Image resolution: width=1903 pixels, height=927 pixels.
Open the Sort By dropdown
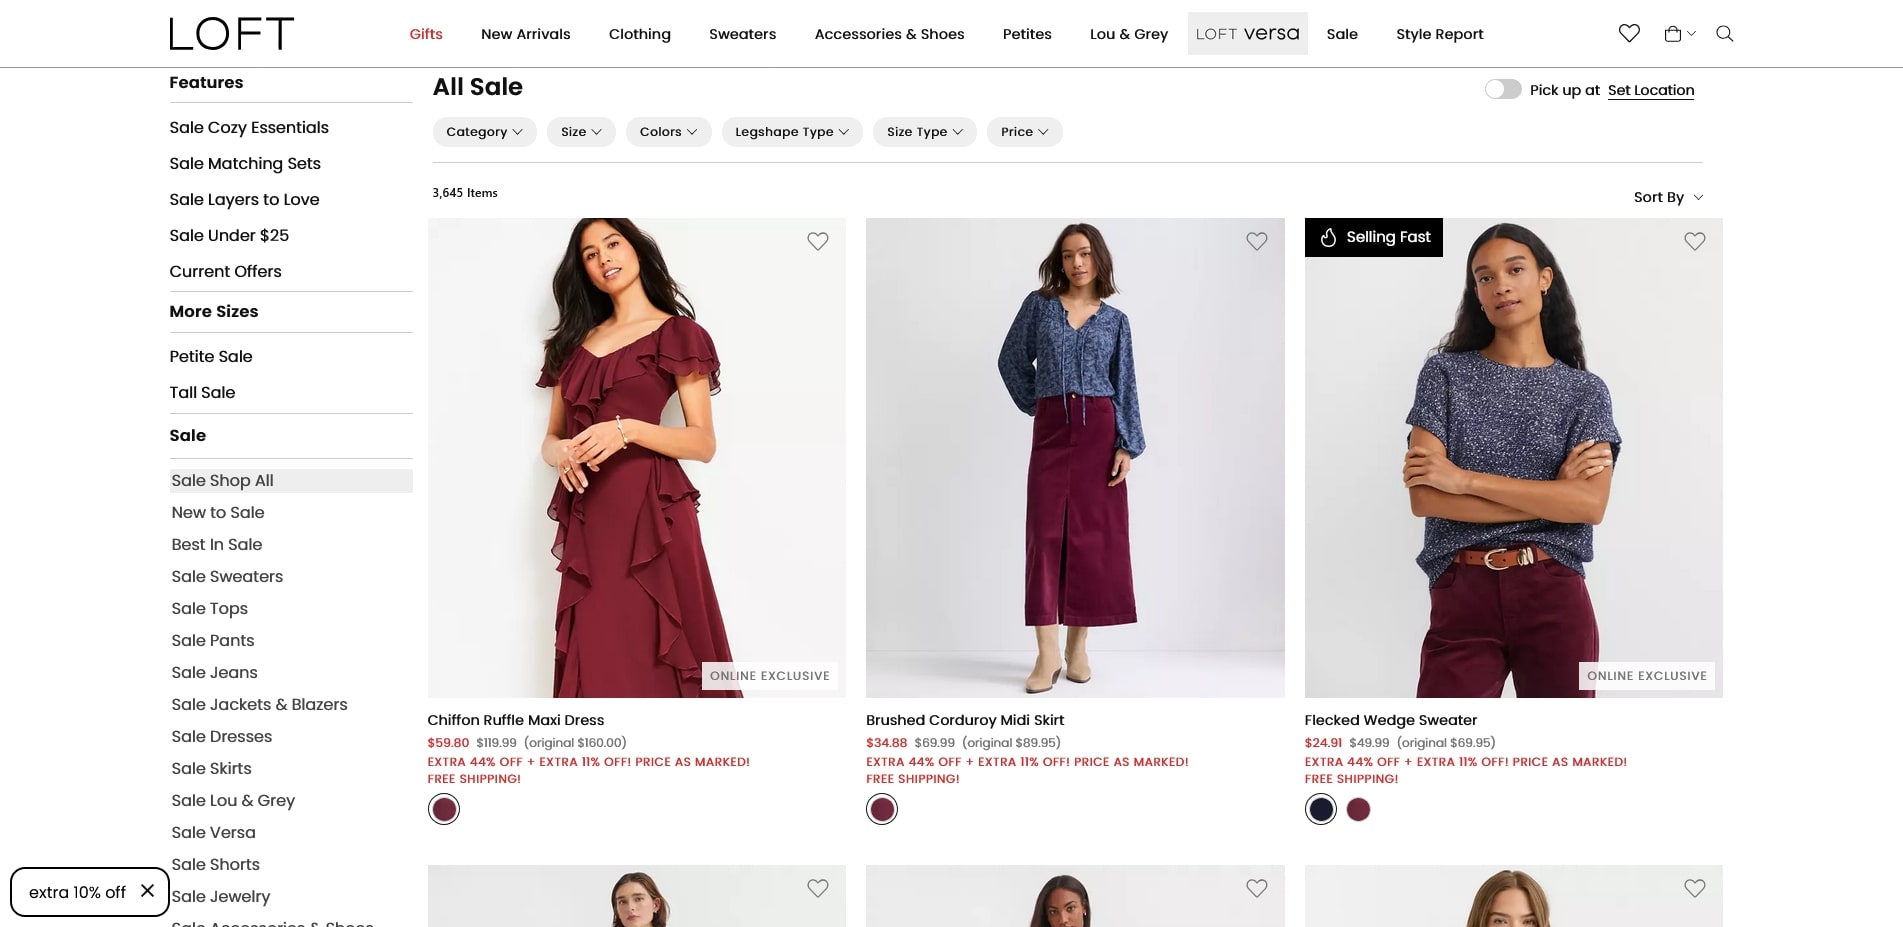point(1668,197)
